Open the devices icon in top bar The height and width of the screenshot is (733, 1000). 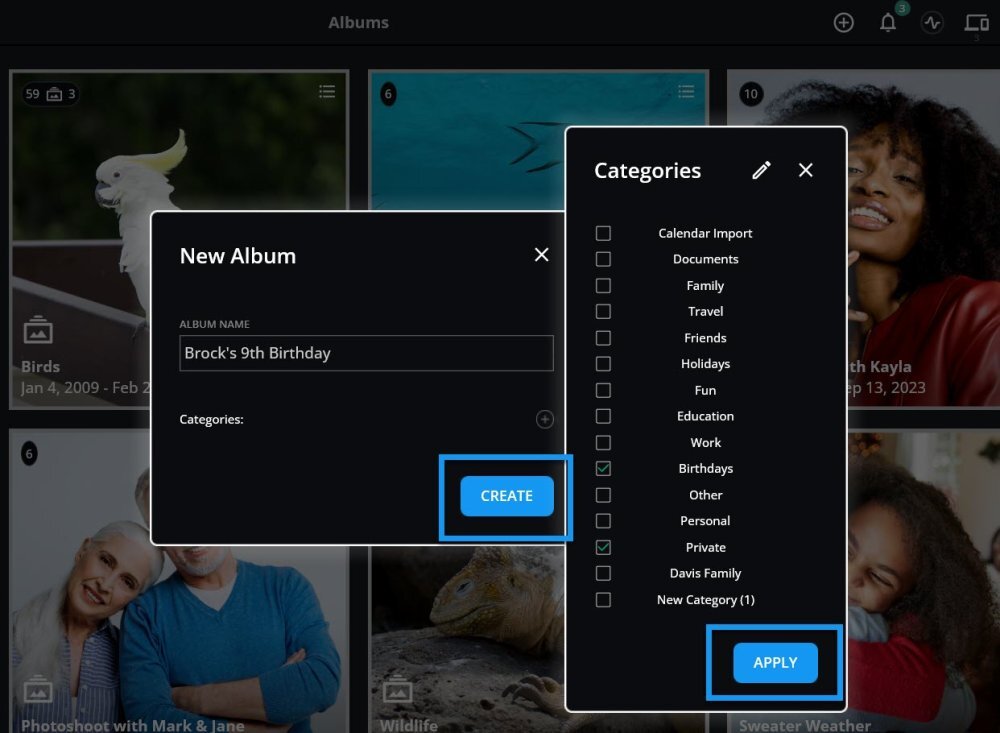pyautogui.click(x=976, y=23)
